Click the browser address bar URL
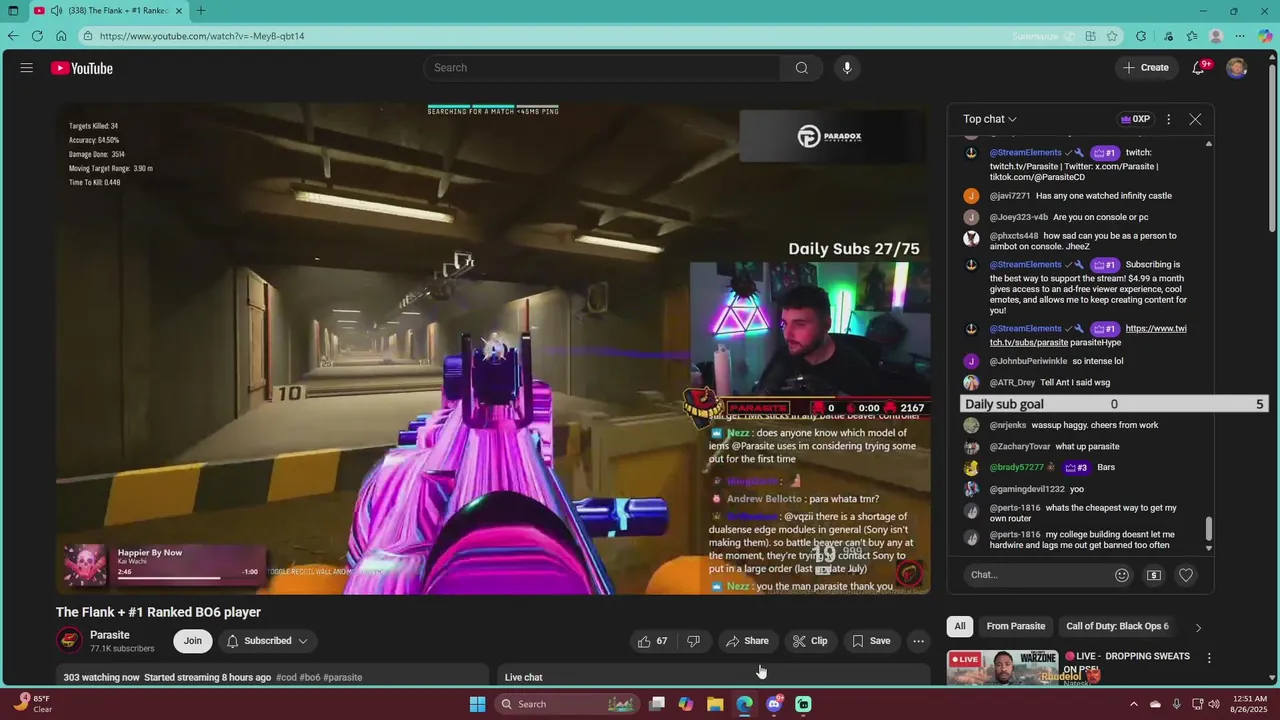1280x720 pixels. coord(202,36)
